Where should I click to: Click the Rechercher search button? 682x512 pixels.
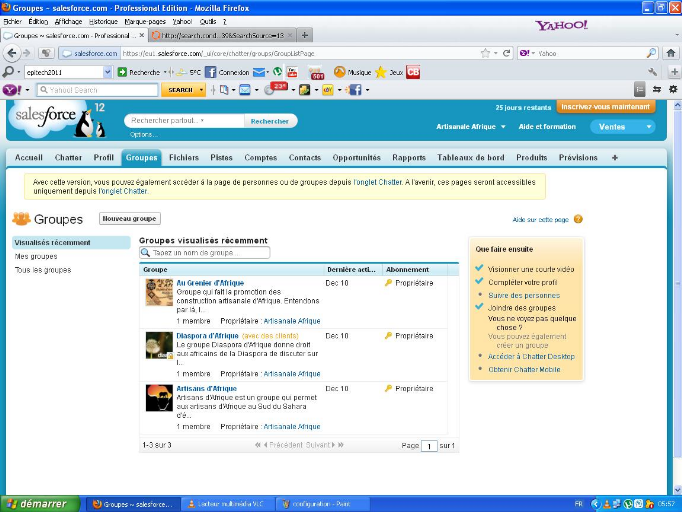pos(270,121)
